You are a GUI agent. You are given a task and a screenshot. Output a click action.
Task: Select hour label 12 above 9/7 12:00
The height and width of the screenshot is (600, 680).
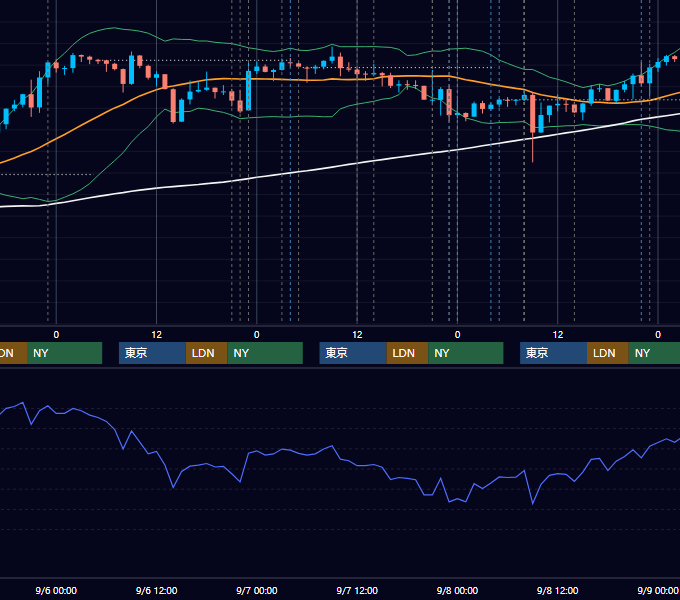(357, 335)
